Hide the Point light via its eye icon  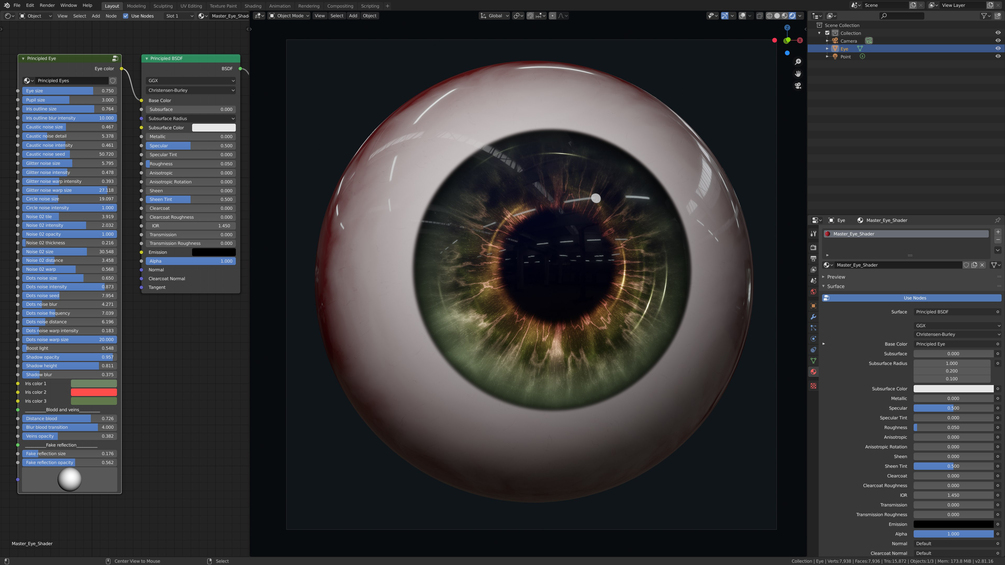coord(997,56)
